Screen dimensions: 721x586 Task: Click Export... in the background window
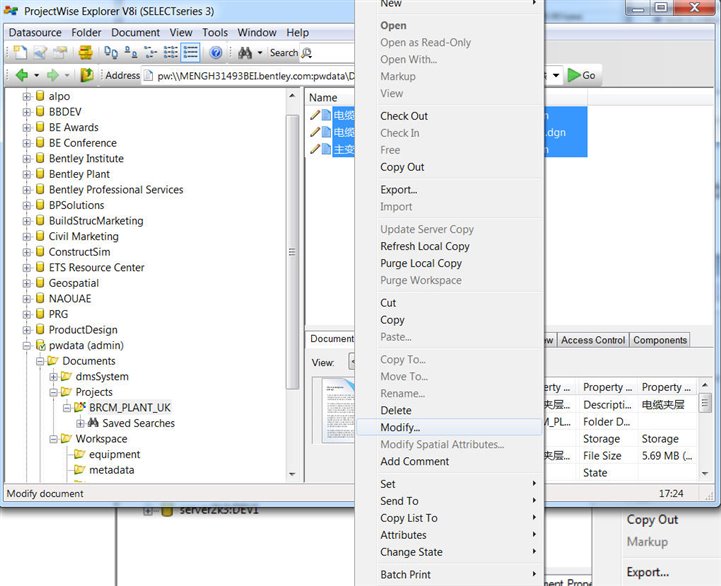pyautogui.click(x=647, y=572)
